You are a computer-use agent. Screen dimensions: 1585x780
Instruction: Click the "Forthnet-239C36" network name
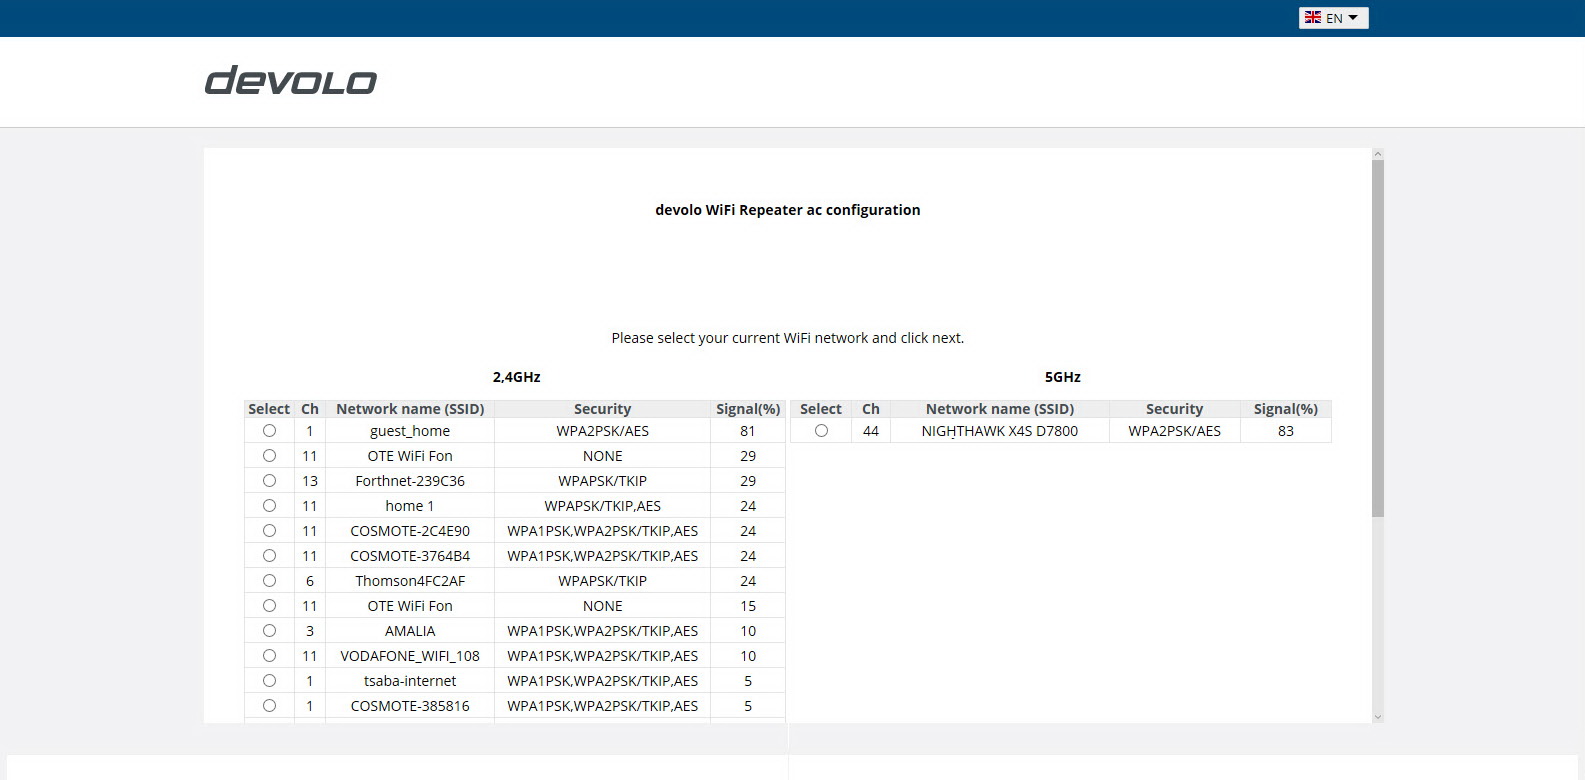pos(410,481)
